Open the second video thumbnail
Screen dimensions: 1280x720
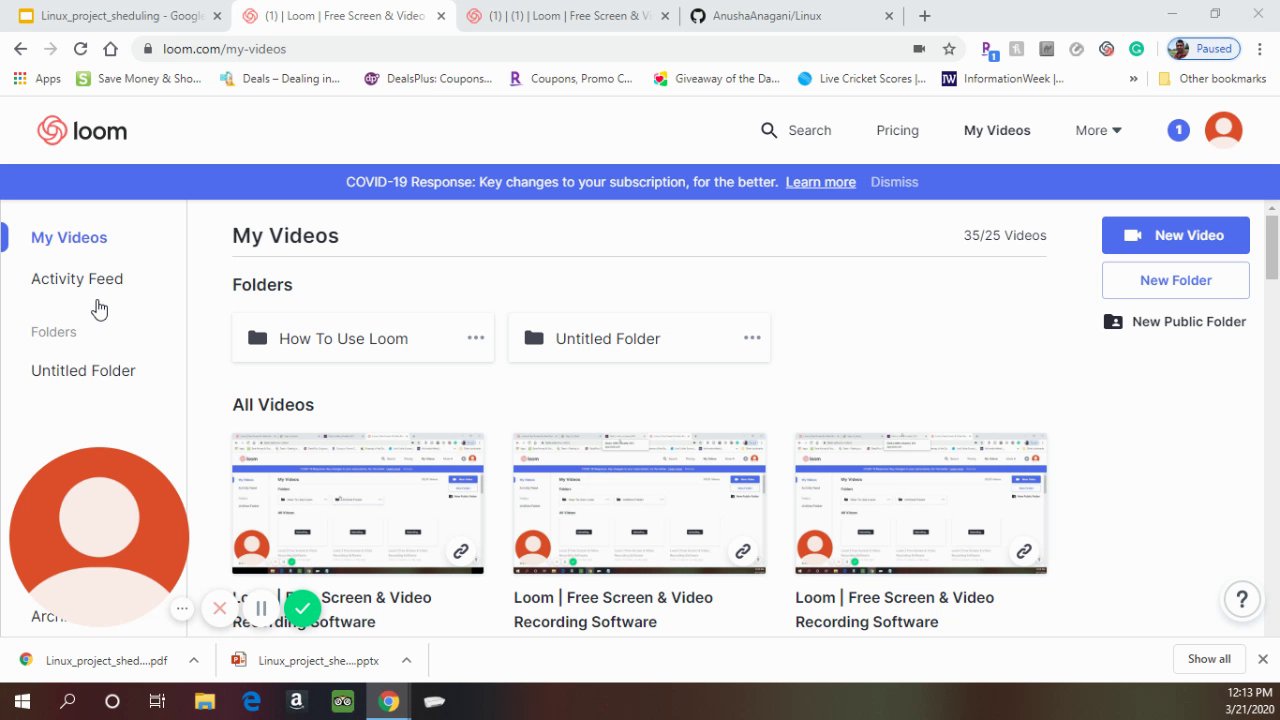640,503
